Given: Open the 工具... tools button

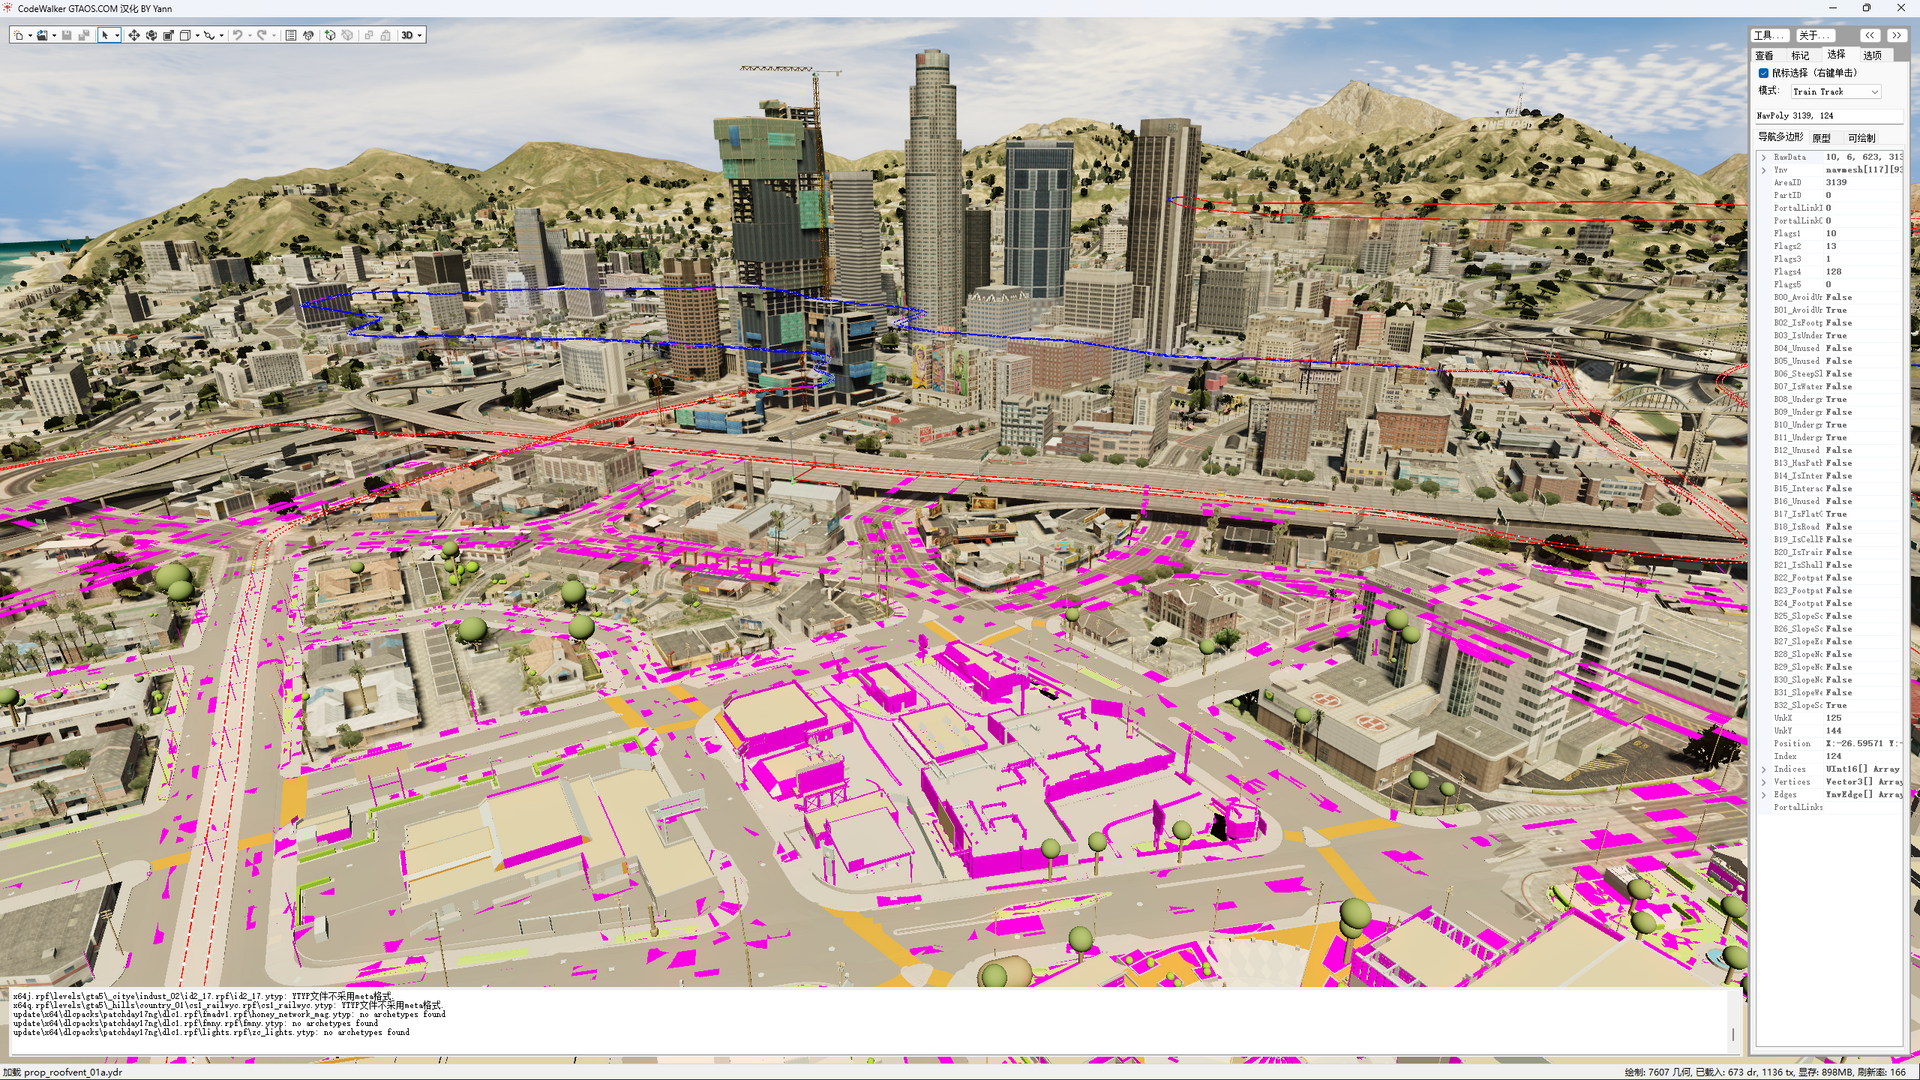Looking at the screenshot, I should point(1768,35).
